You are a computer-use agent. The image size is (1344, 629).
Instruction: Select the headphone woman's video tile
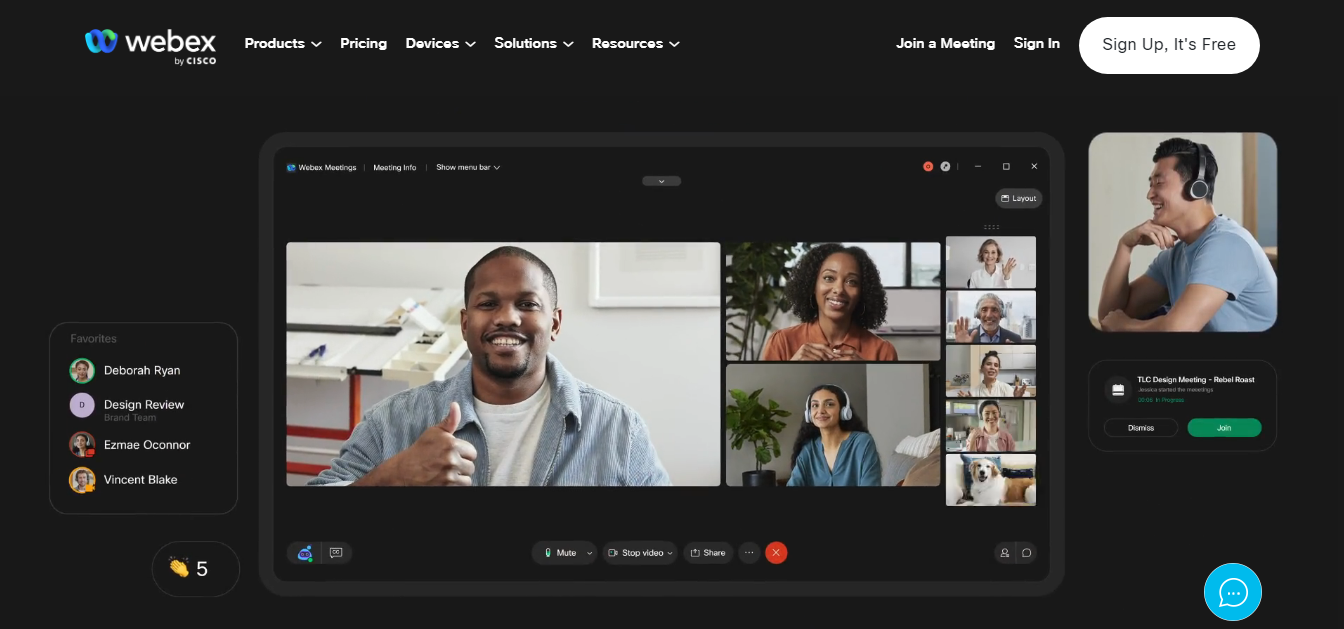point(833,425)
